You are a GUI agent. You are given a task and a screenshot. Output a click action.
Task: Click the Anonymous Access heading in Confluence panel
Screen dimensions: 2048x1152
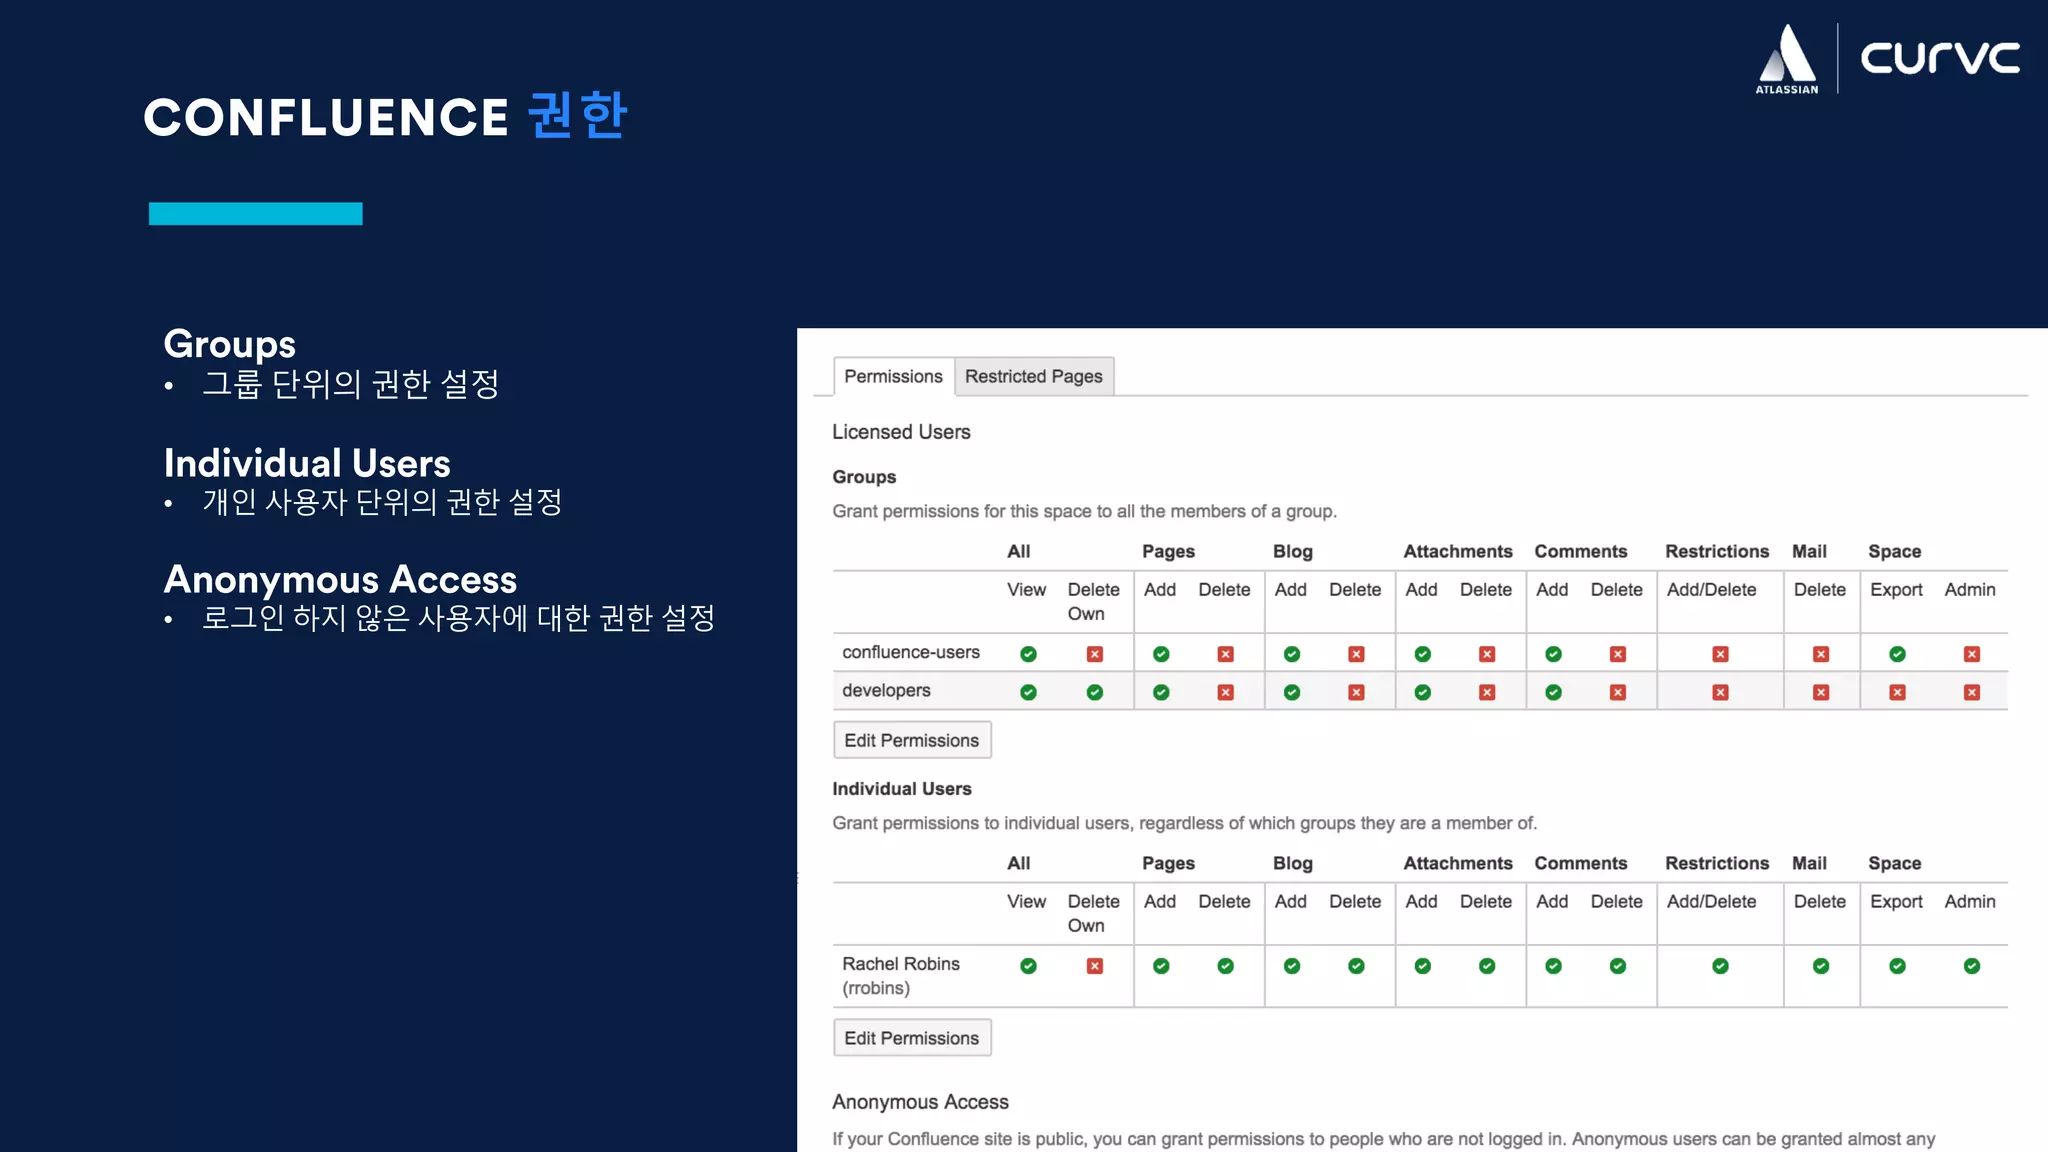[x=920, y=1102]
